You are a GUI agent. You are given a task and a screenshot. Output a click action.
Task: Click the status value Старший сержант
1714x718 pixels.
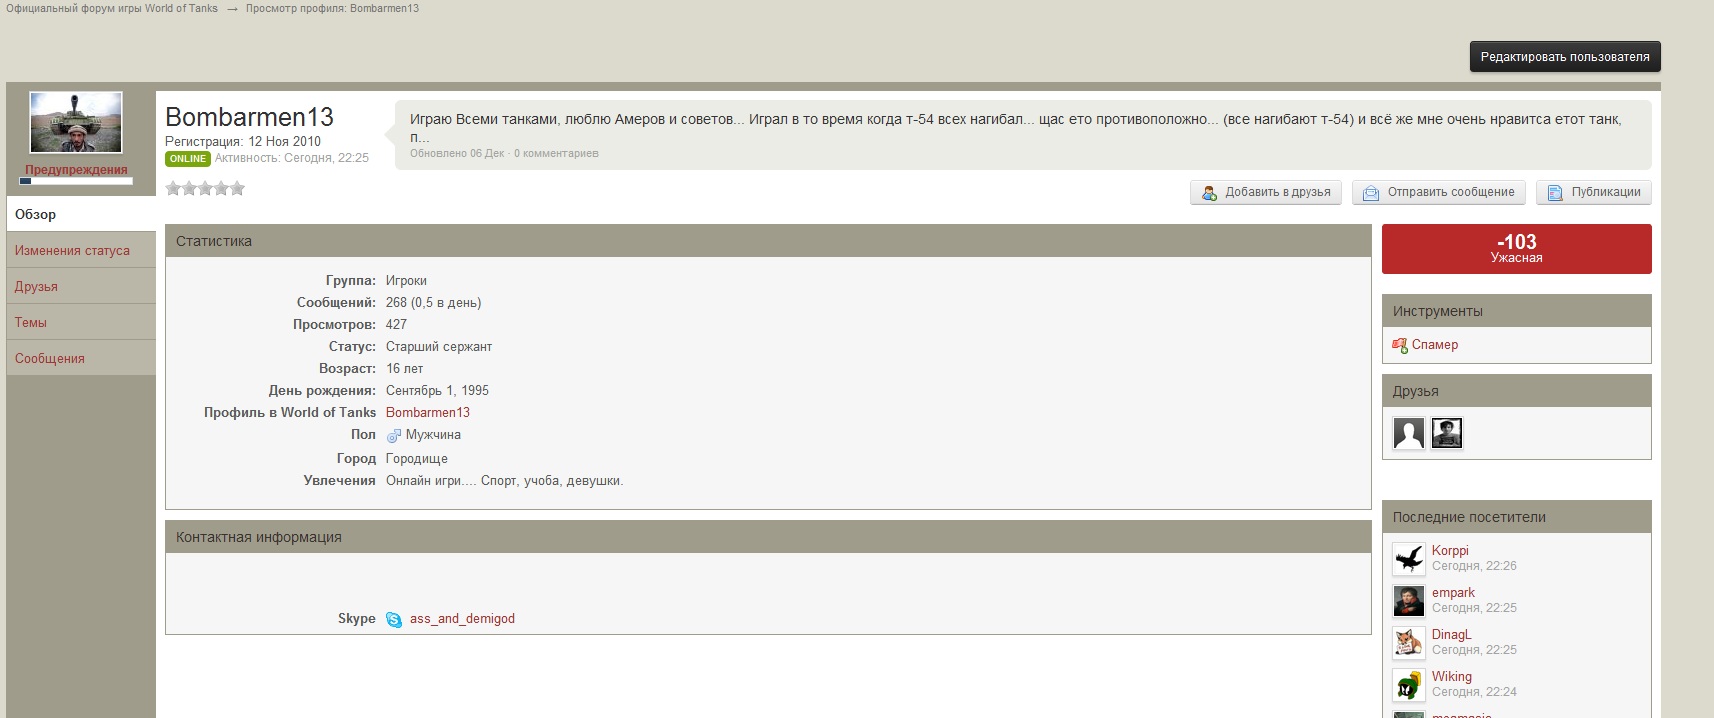click(439, 347)
